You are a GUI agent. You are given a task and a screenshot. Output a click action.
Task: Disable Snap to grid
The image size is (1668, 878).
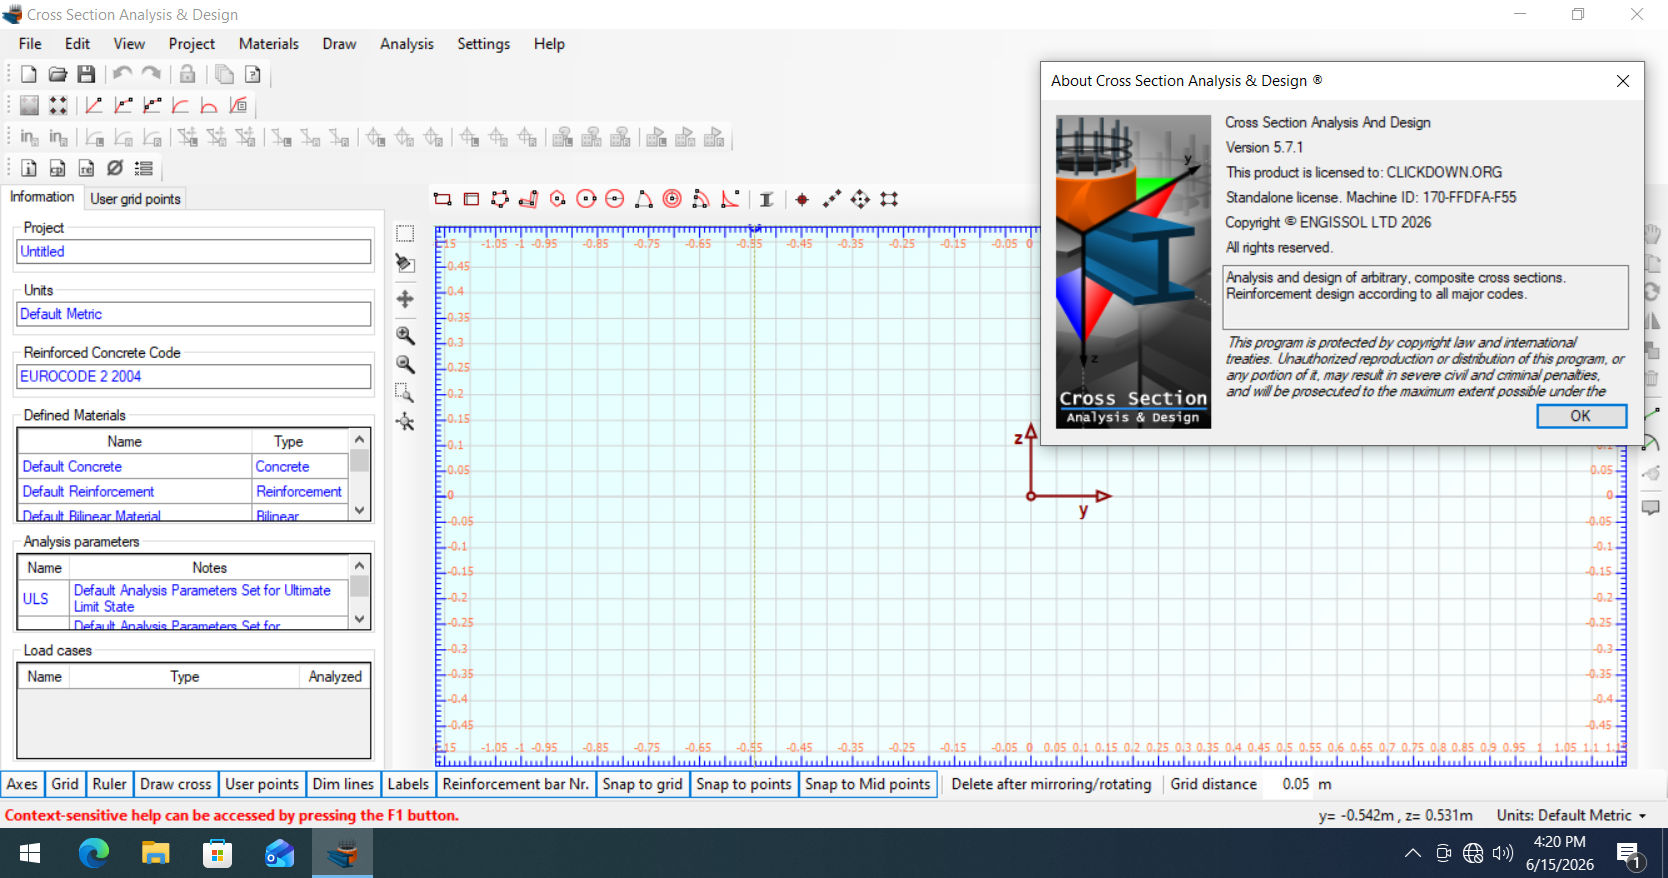[643, 784]
